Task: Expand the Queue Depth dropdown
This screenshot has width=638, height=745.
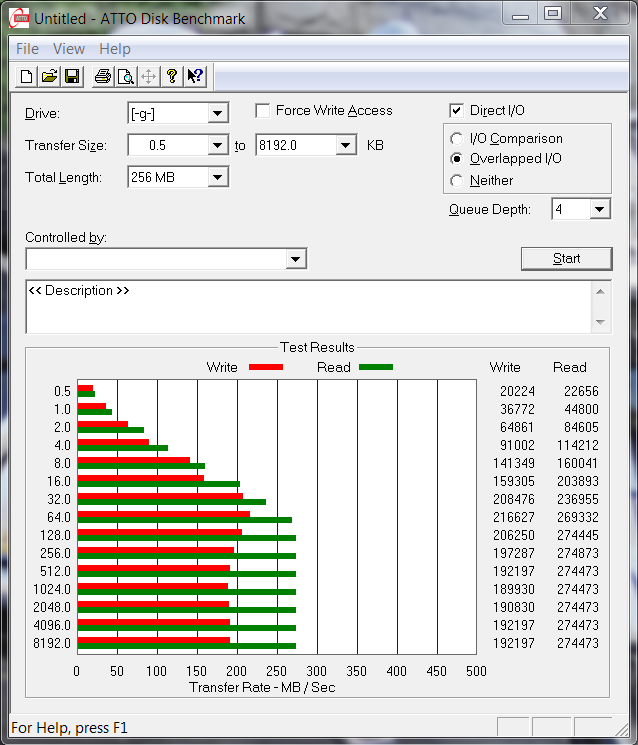Action: click(599, 209)
